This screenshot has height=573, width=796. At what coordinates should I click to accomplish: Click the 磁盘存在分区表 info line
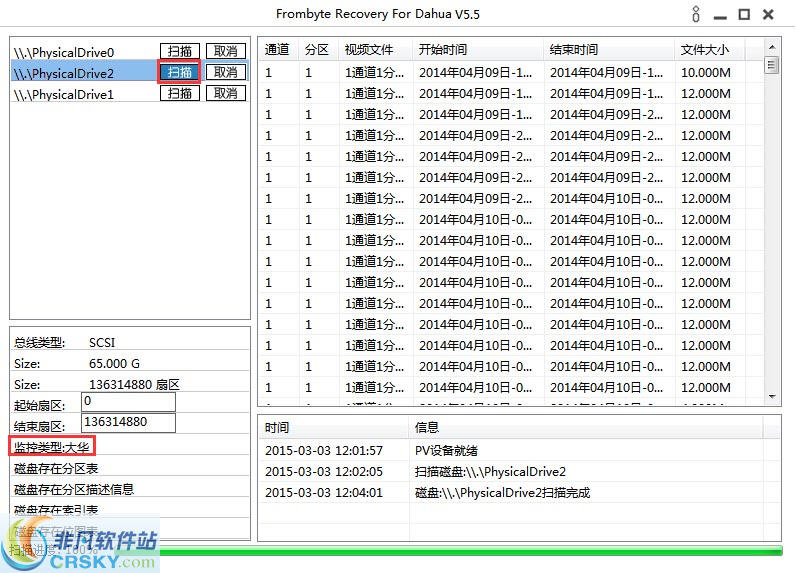click(x=56, y=468)
